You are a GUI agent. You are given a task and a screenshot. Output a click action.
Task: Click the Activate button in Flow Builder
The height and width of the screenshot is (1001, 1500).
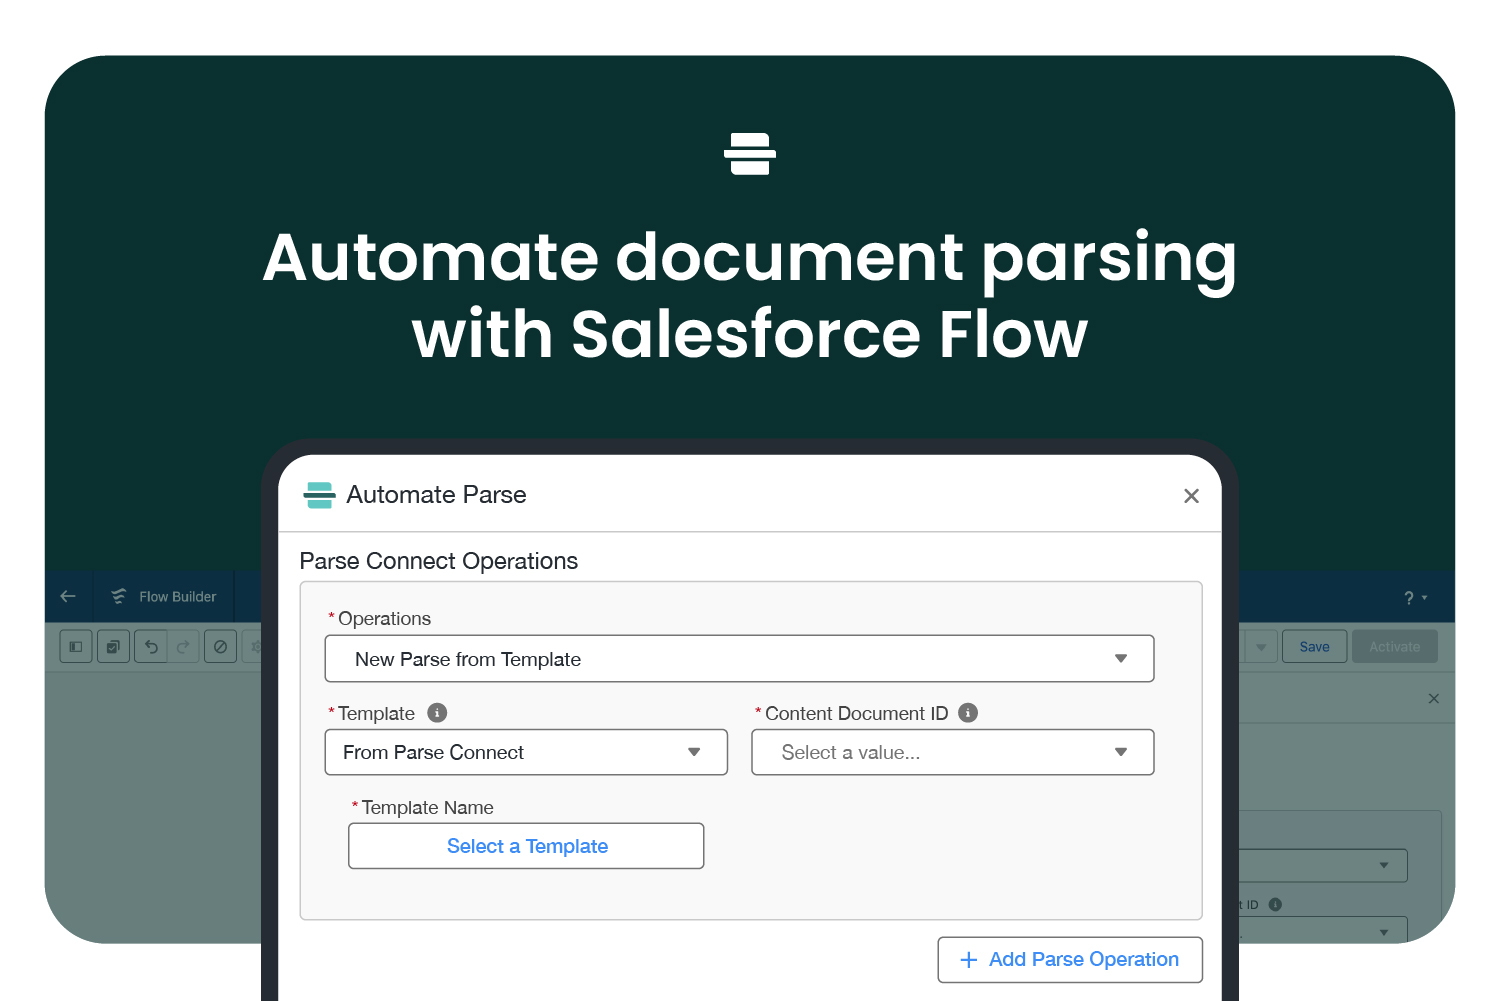click(x=1395, y=647)
